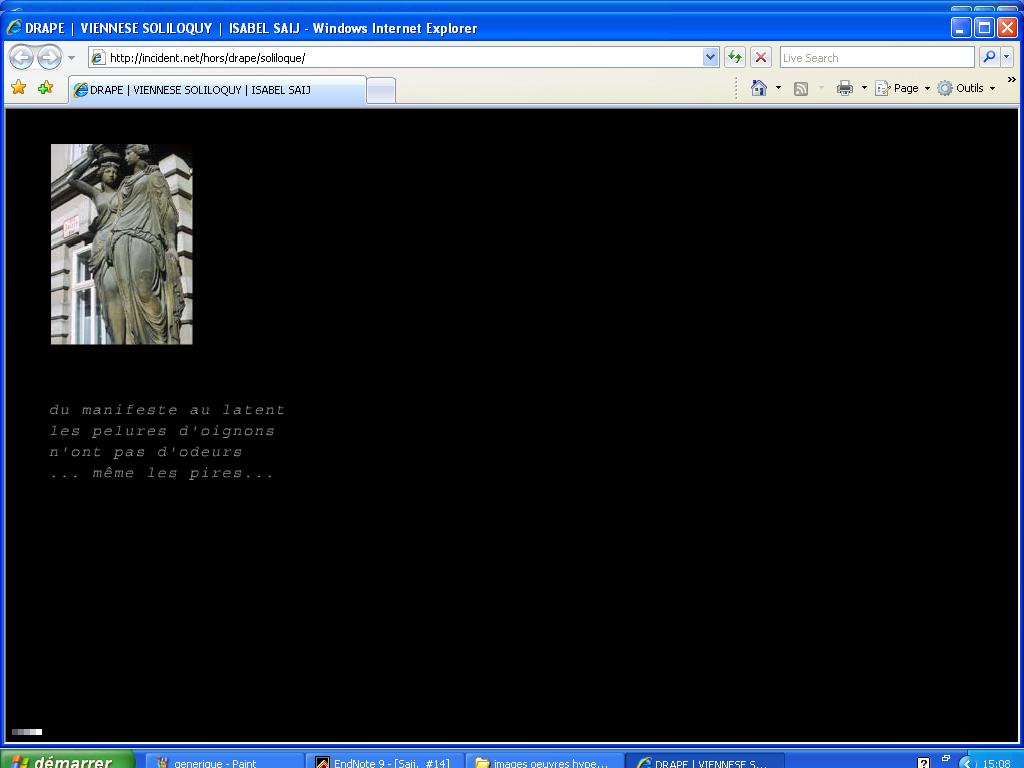The width and height of the screenshot is (1024, 768).
Task: Refresh the page with the green arrows icon
Action: (x=735, y=57)
